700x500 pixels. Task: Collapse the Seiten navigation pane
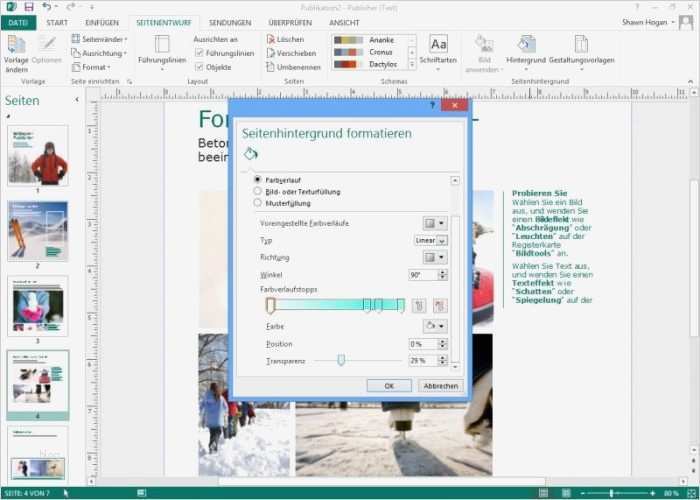coord(77,100)
